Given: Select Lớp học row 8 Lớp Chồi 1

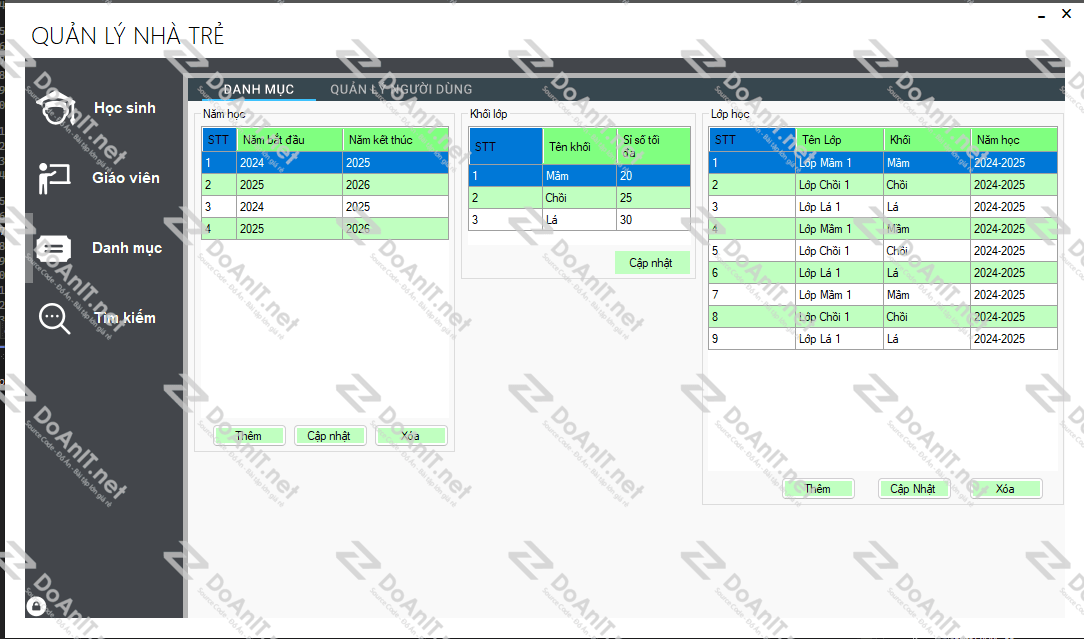Looking at the screenshot, I should coord(883,317).
